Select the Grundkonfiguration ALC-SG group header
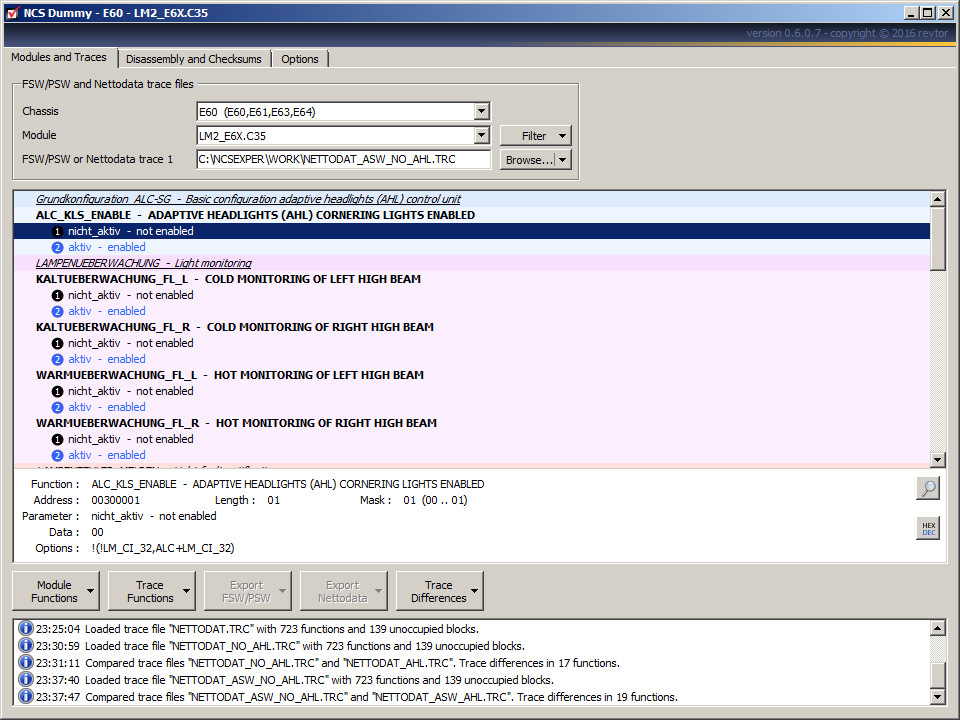 click(471, 199)
